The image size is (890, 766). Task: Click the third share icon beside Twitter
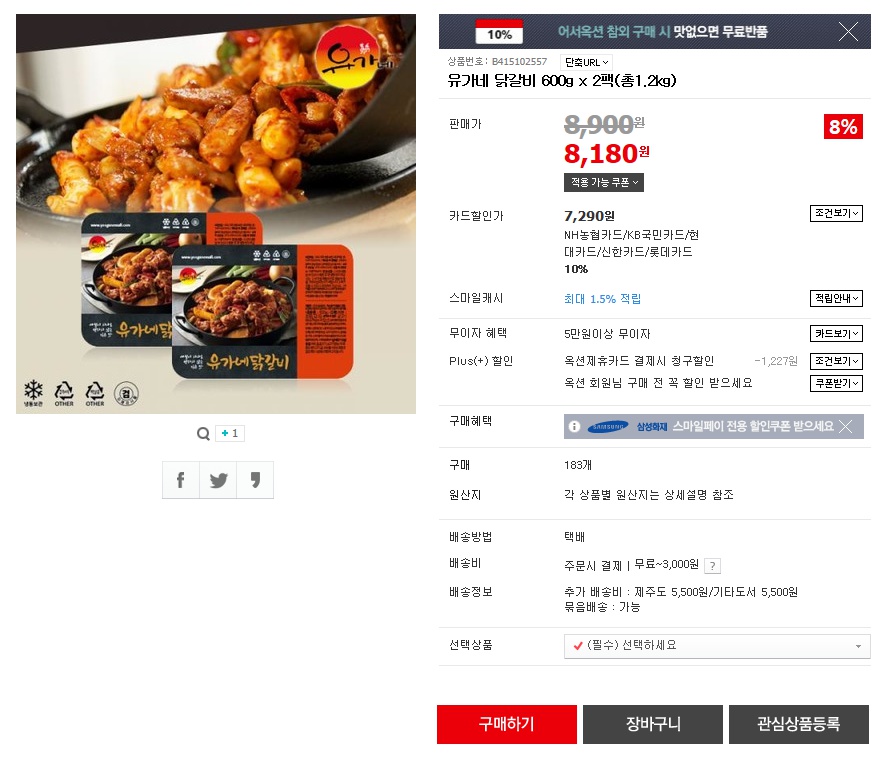[255, 480]
